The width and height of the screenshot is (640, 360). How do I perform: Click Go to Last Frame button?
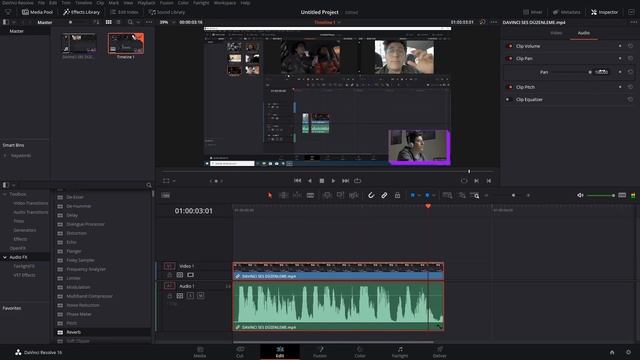[345, 180]
